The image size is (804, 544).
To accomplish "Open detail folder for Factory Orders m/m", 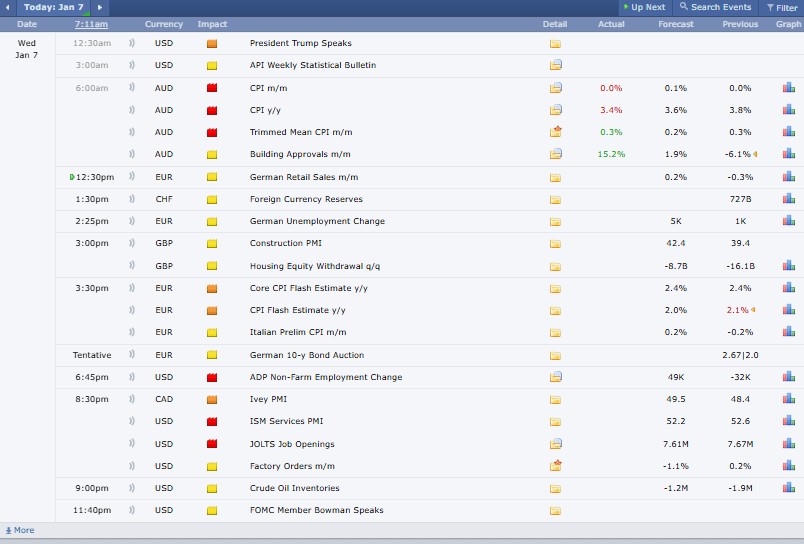I will coord(555,466).
